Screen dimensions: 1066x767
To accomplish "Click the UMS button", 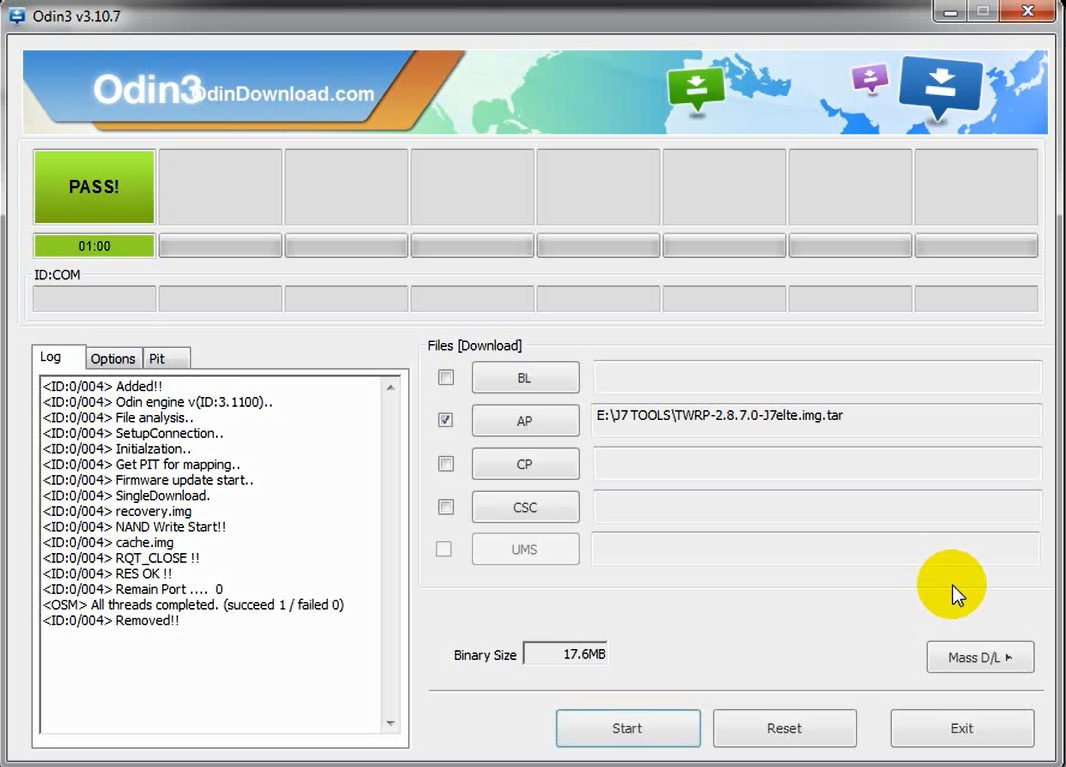I will (526, 549).
